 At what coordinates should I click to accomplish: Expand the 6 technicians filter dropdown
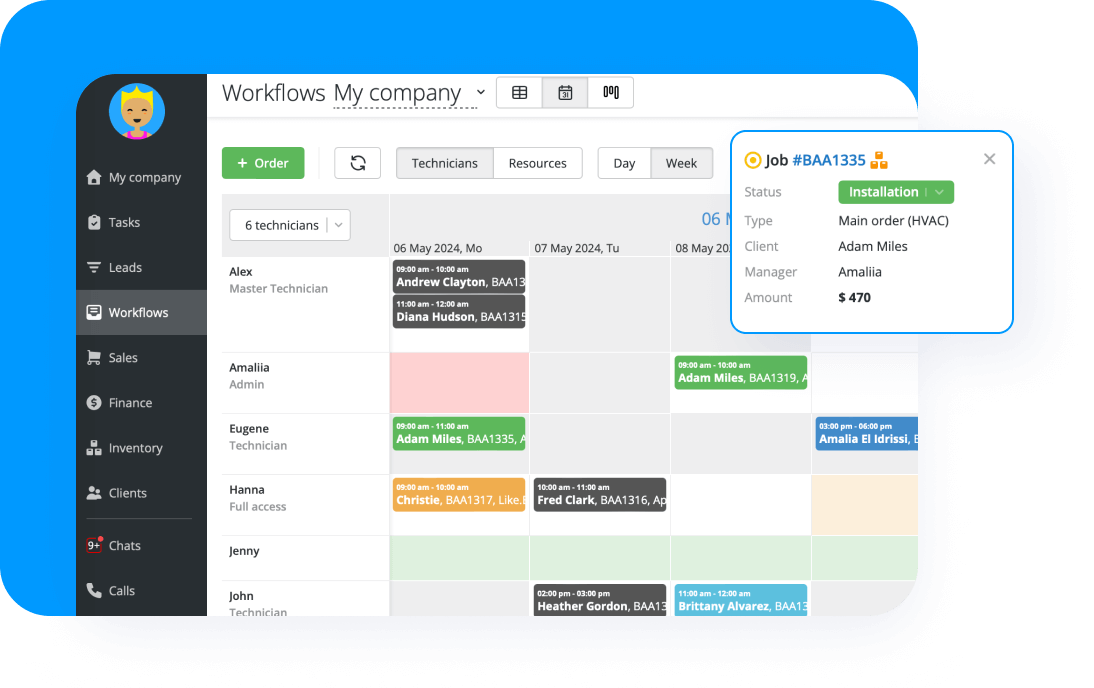tap(290, 225)
